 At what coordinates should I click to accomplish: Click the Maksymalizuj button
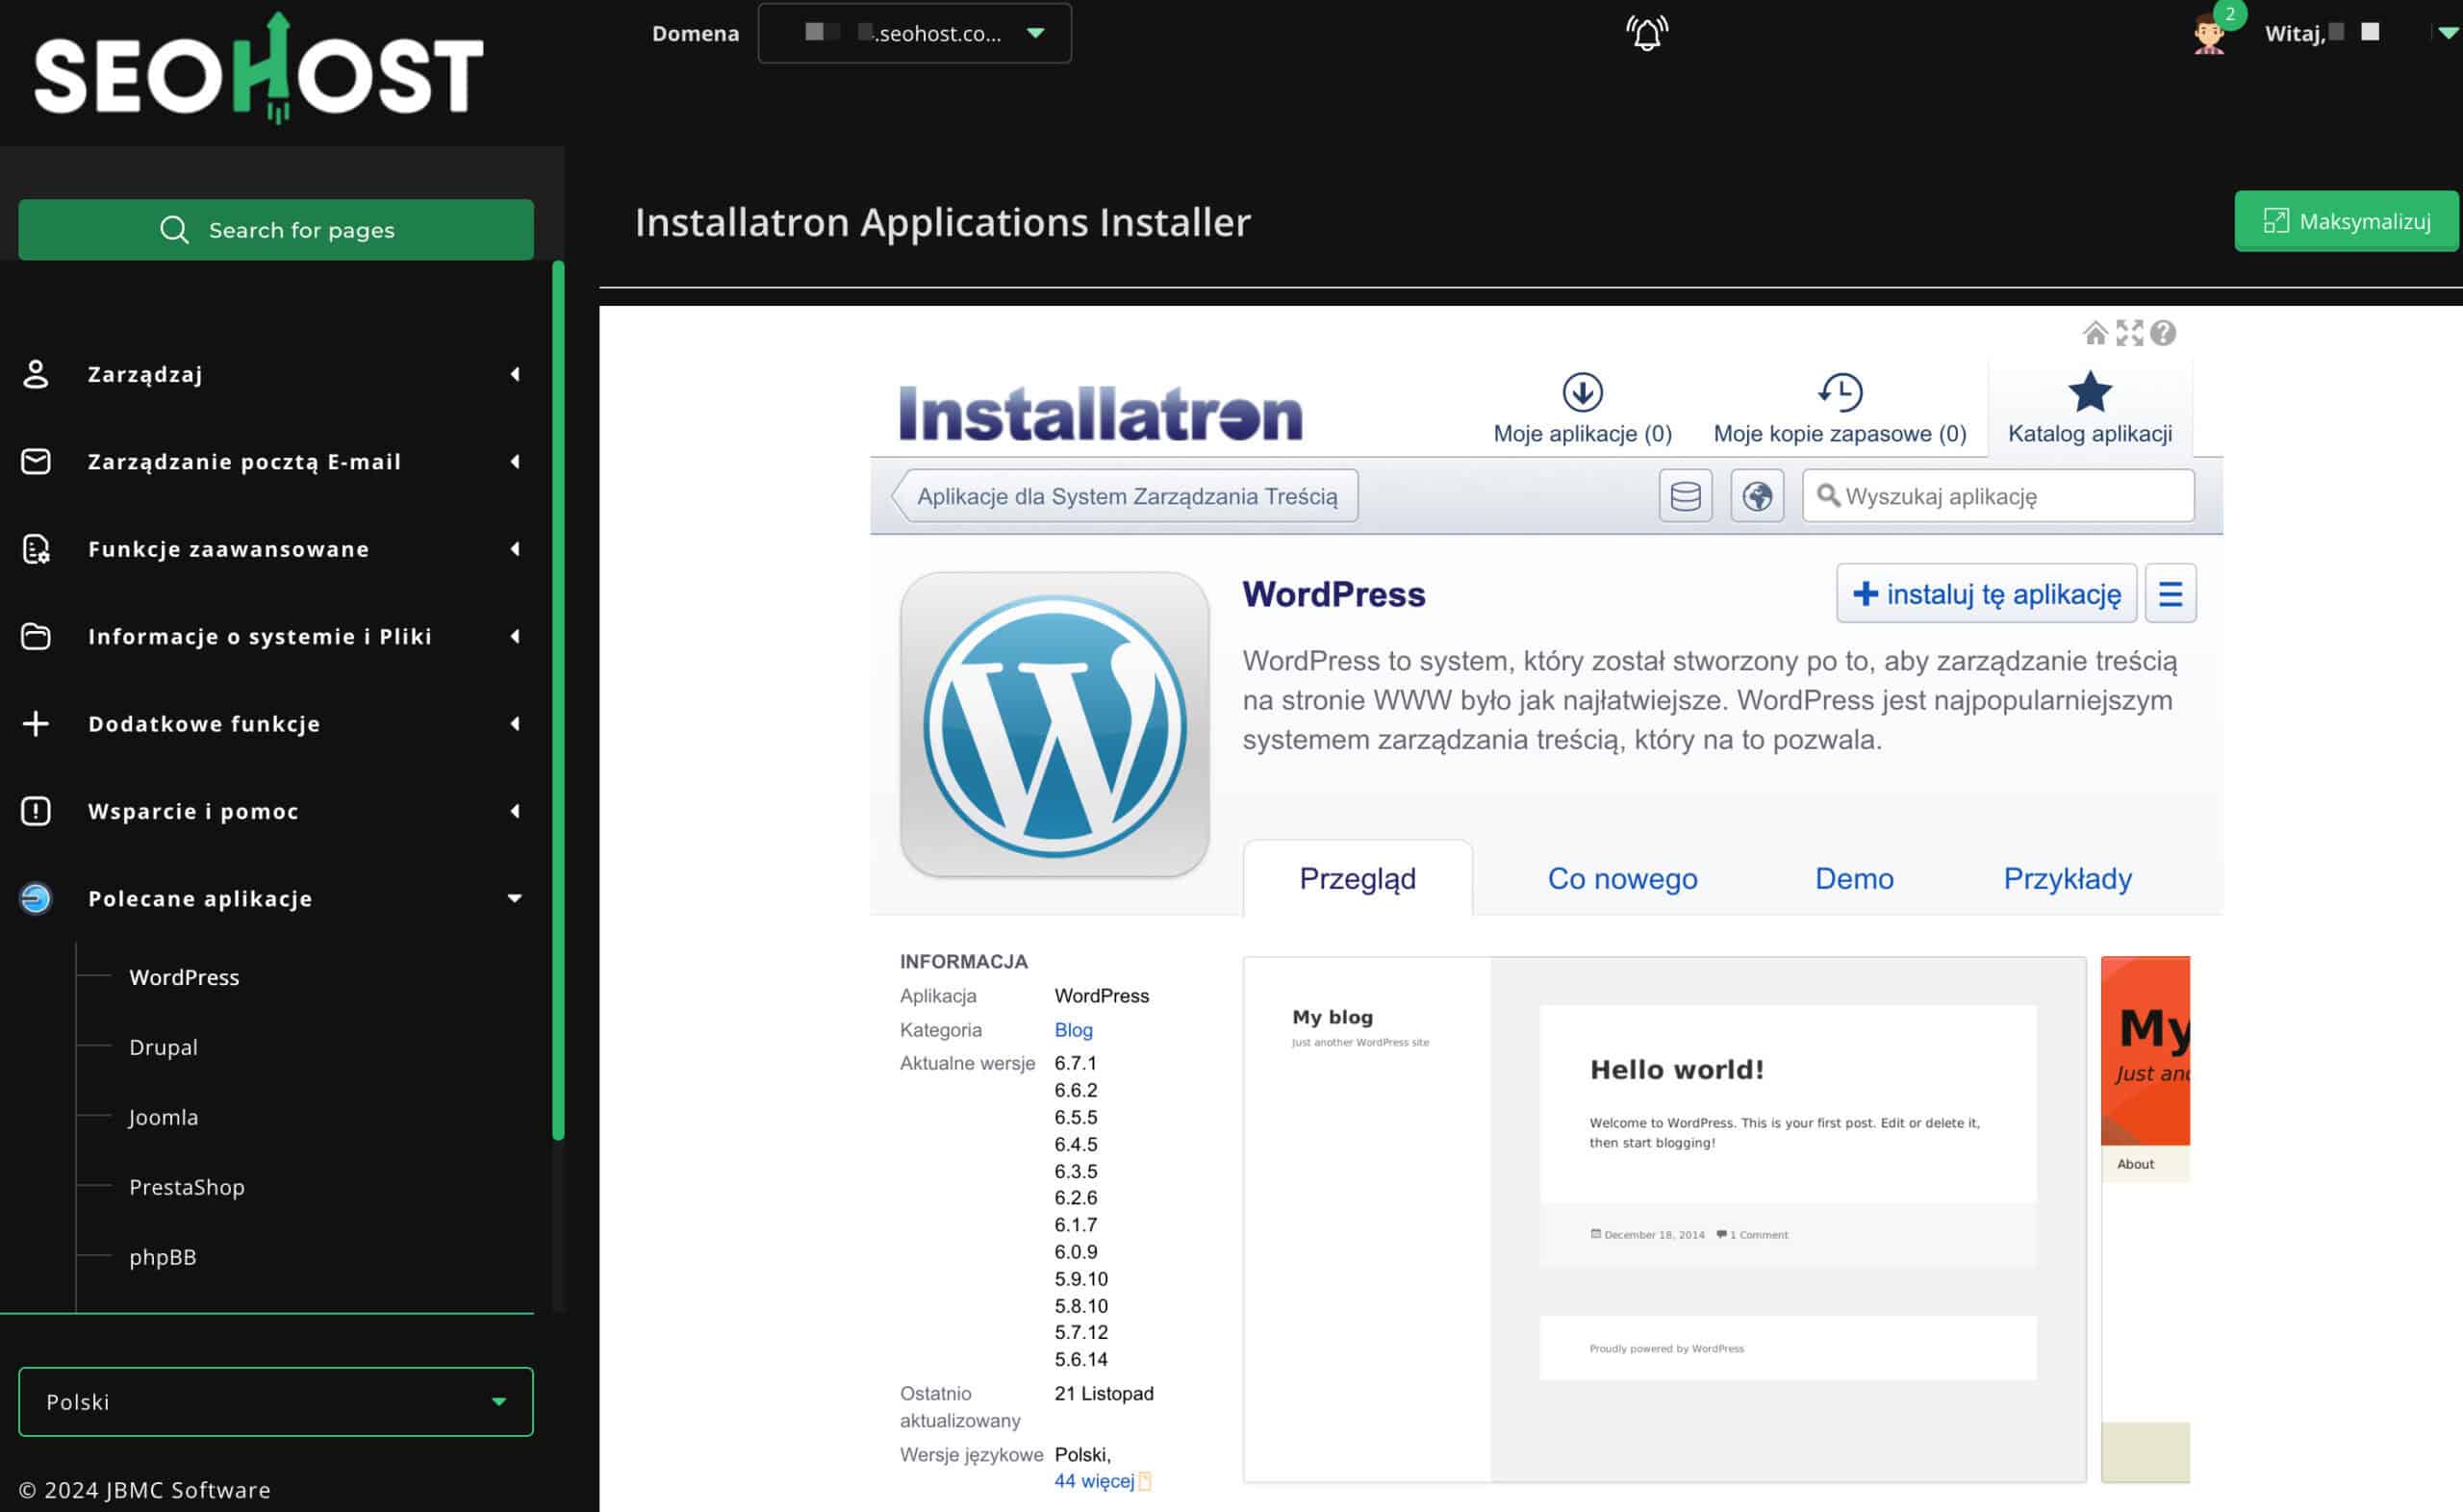click(2346, 221)
